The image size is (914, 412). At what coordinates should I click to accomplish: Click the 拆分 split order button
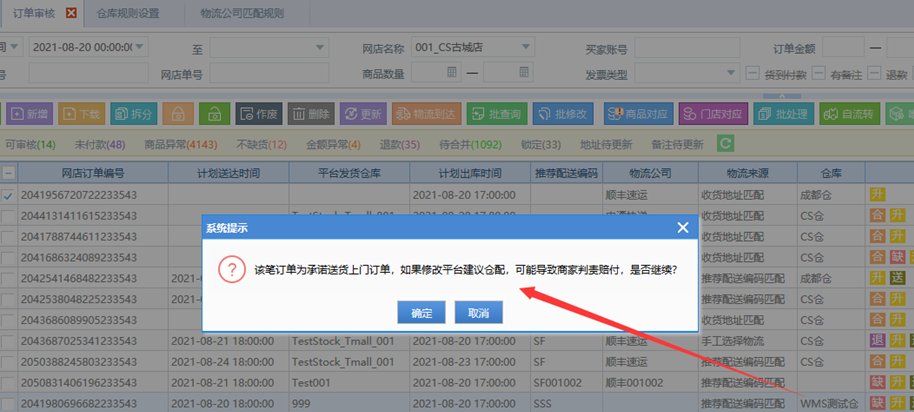pos(133,114)
